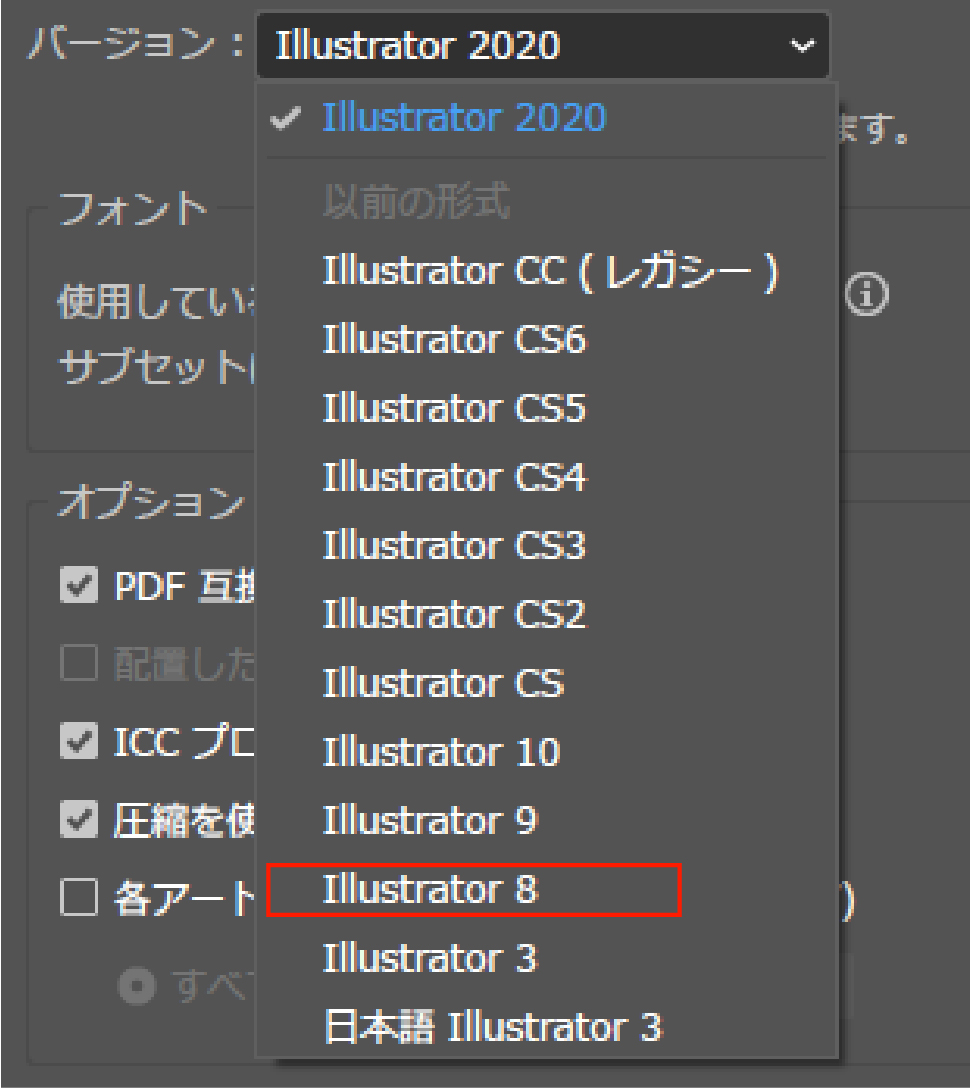Choose the Illustrator CS4 option

point(454,477)
